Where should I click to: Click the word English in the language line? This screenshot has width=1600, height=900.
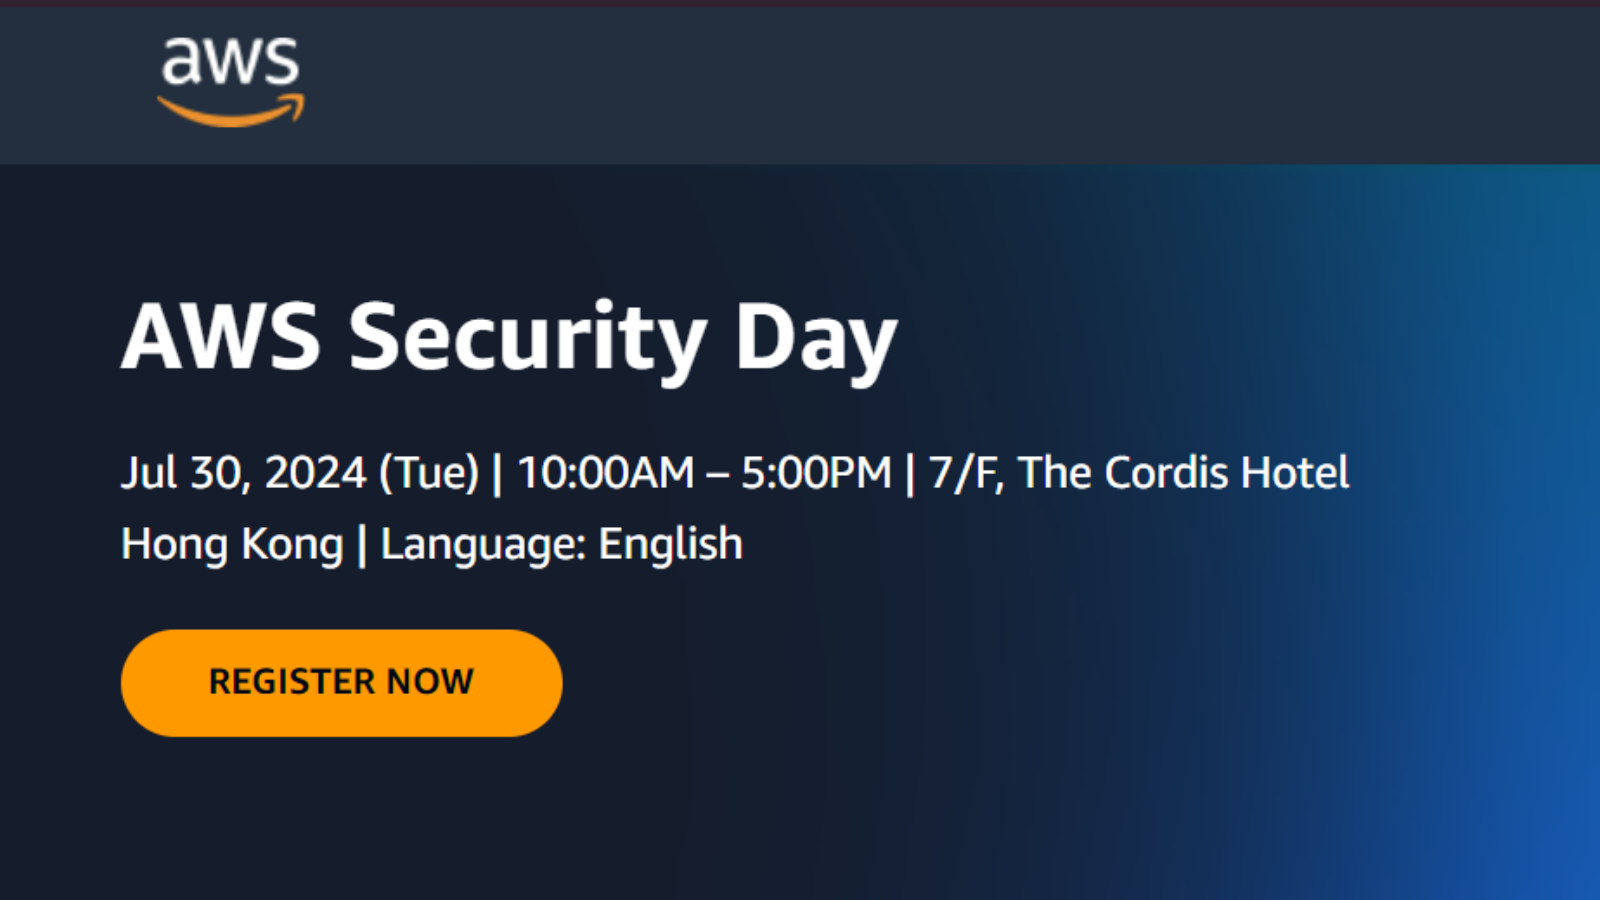(x=670, y=545)
